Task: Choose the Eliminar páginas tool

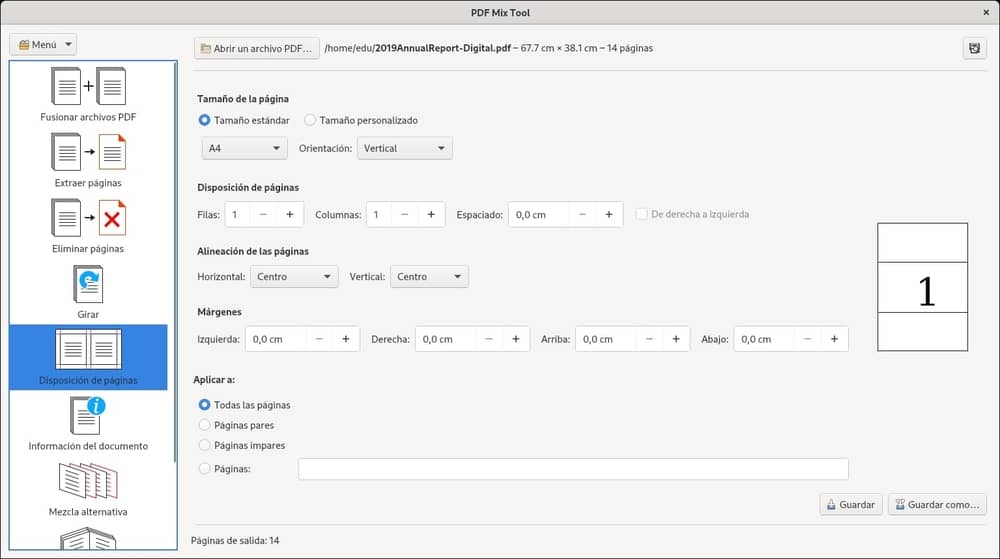Action: click(x=88, y=226)
